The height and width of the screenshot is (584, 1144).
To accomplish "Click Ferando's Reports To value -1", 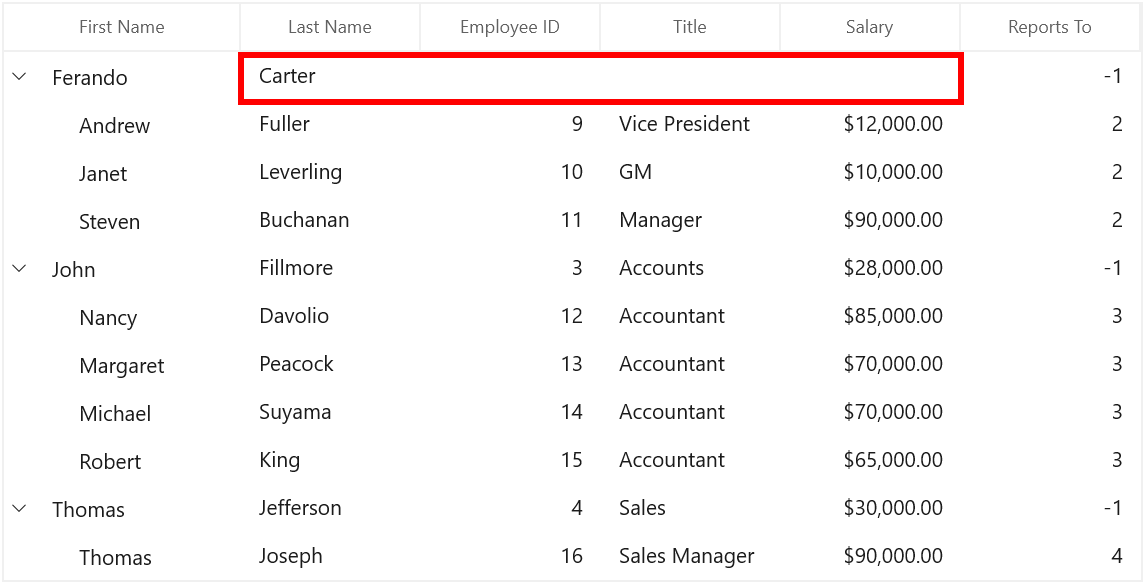I will click(1112, 76).
